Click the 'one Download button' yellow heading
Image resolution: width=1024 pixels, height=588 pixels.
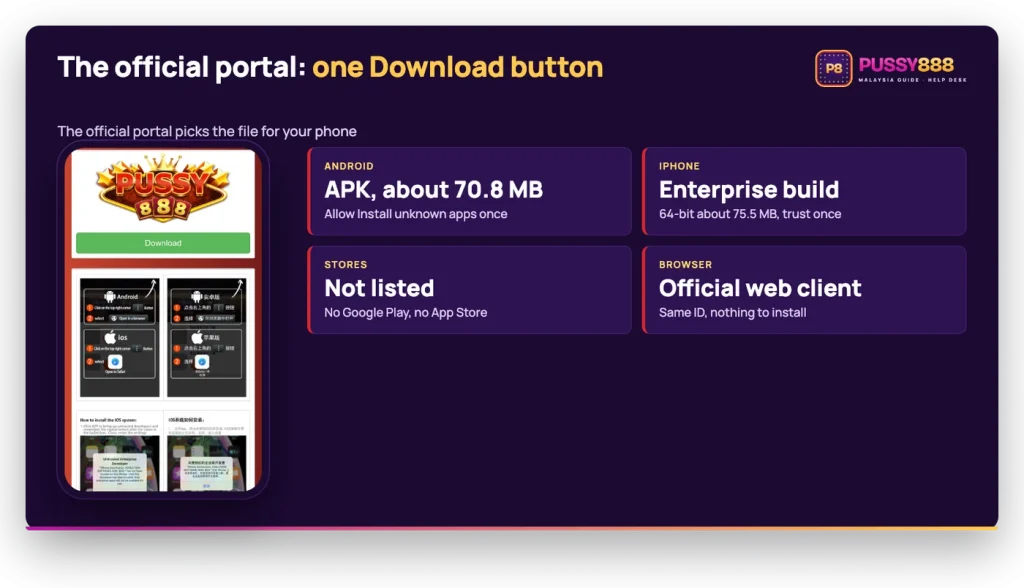[458, 67]
